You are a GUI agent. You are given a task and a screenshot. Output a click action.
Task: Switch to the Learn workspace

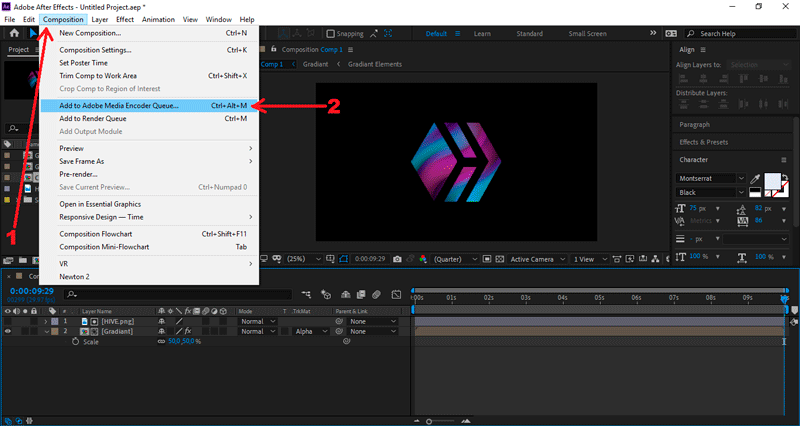(x=482, y=34)
